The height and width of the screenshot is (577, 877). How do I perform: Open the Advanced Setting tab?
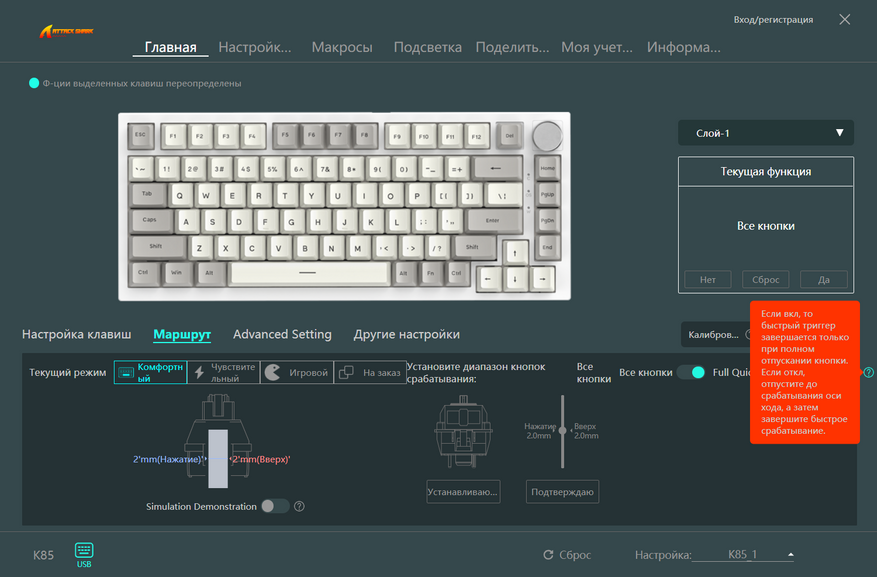click(x=282, y=334)
